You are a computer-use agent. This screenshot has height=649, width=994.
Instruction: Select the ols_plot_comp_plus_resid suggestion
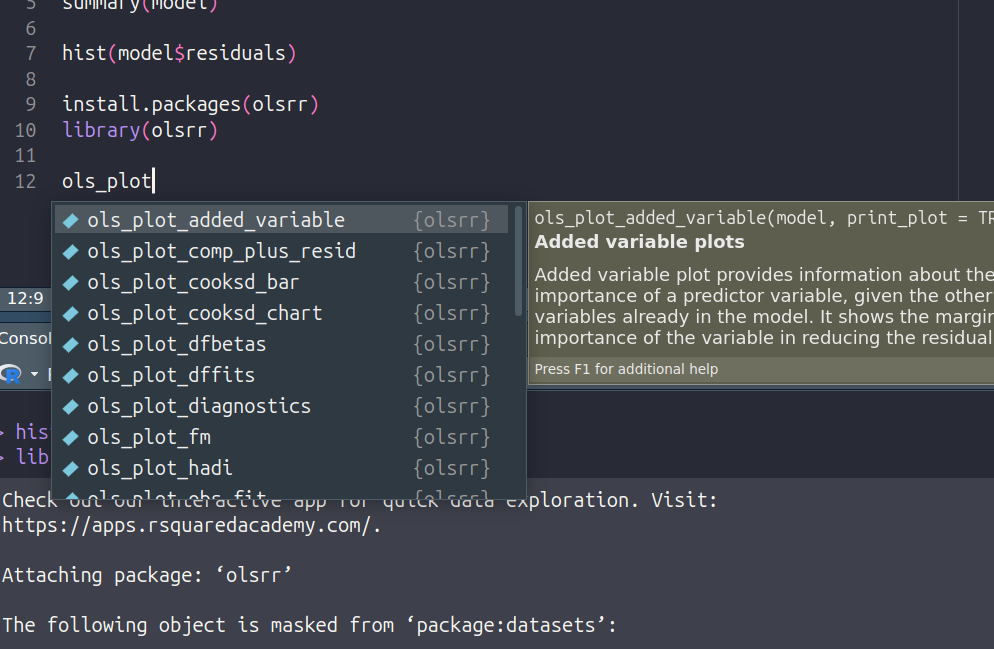point(221,251)
